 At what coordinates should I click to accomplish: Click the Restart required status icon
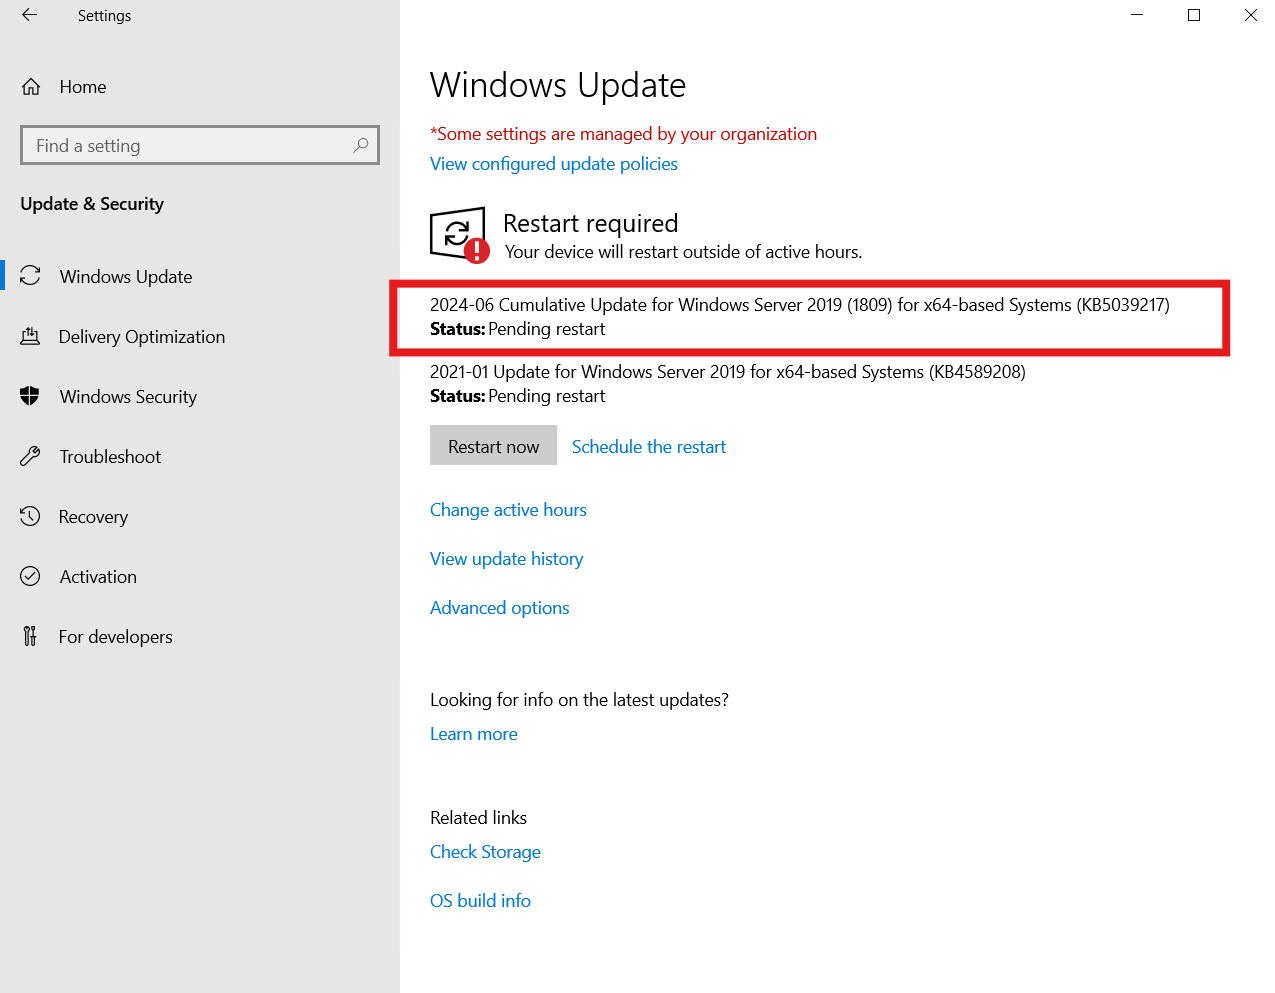click(459, 235)
